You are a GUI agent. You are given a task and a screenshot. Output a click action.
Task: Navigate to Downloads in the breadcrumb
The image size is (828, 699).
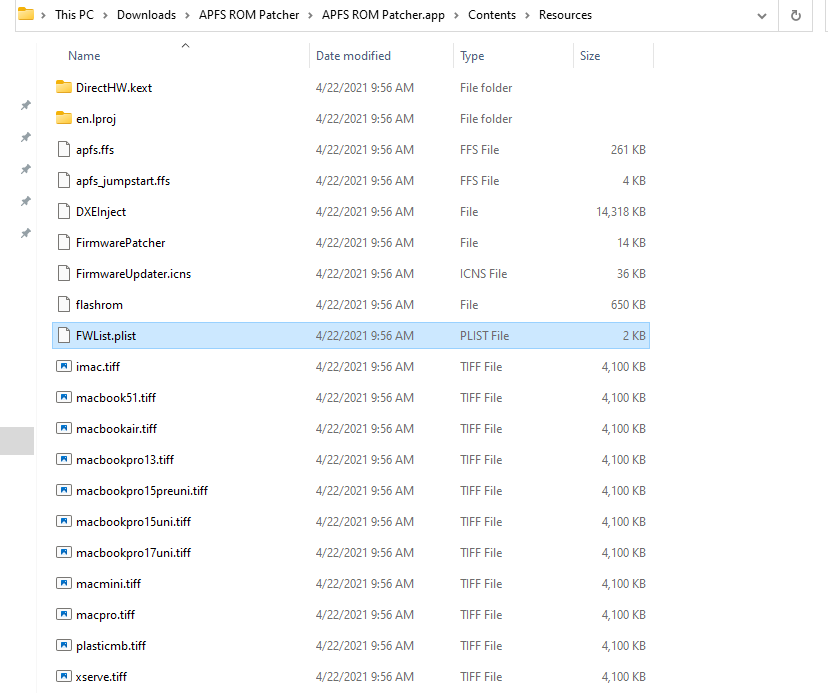point(146,15)
